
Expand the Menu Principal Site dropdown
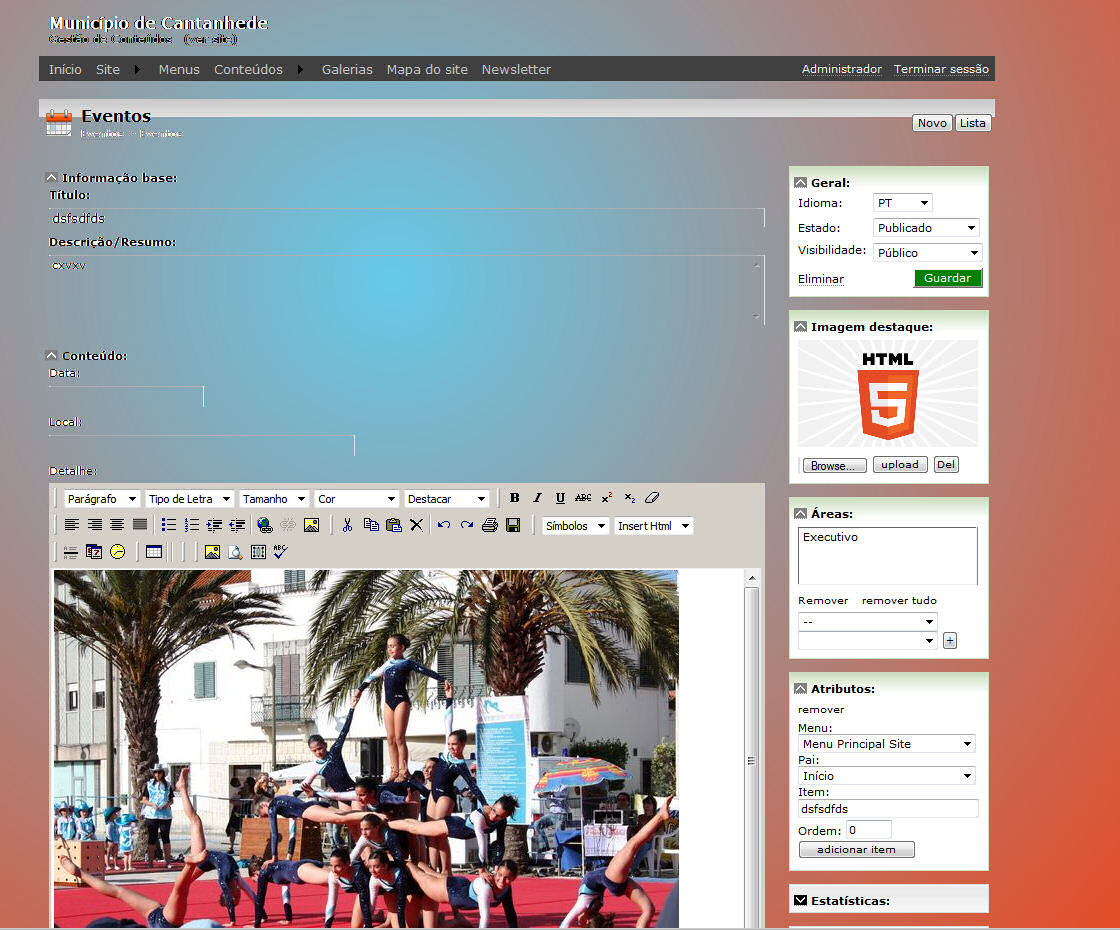pyautogui.click(x=886, y=744)
